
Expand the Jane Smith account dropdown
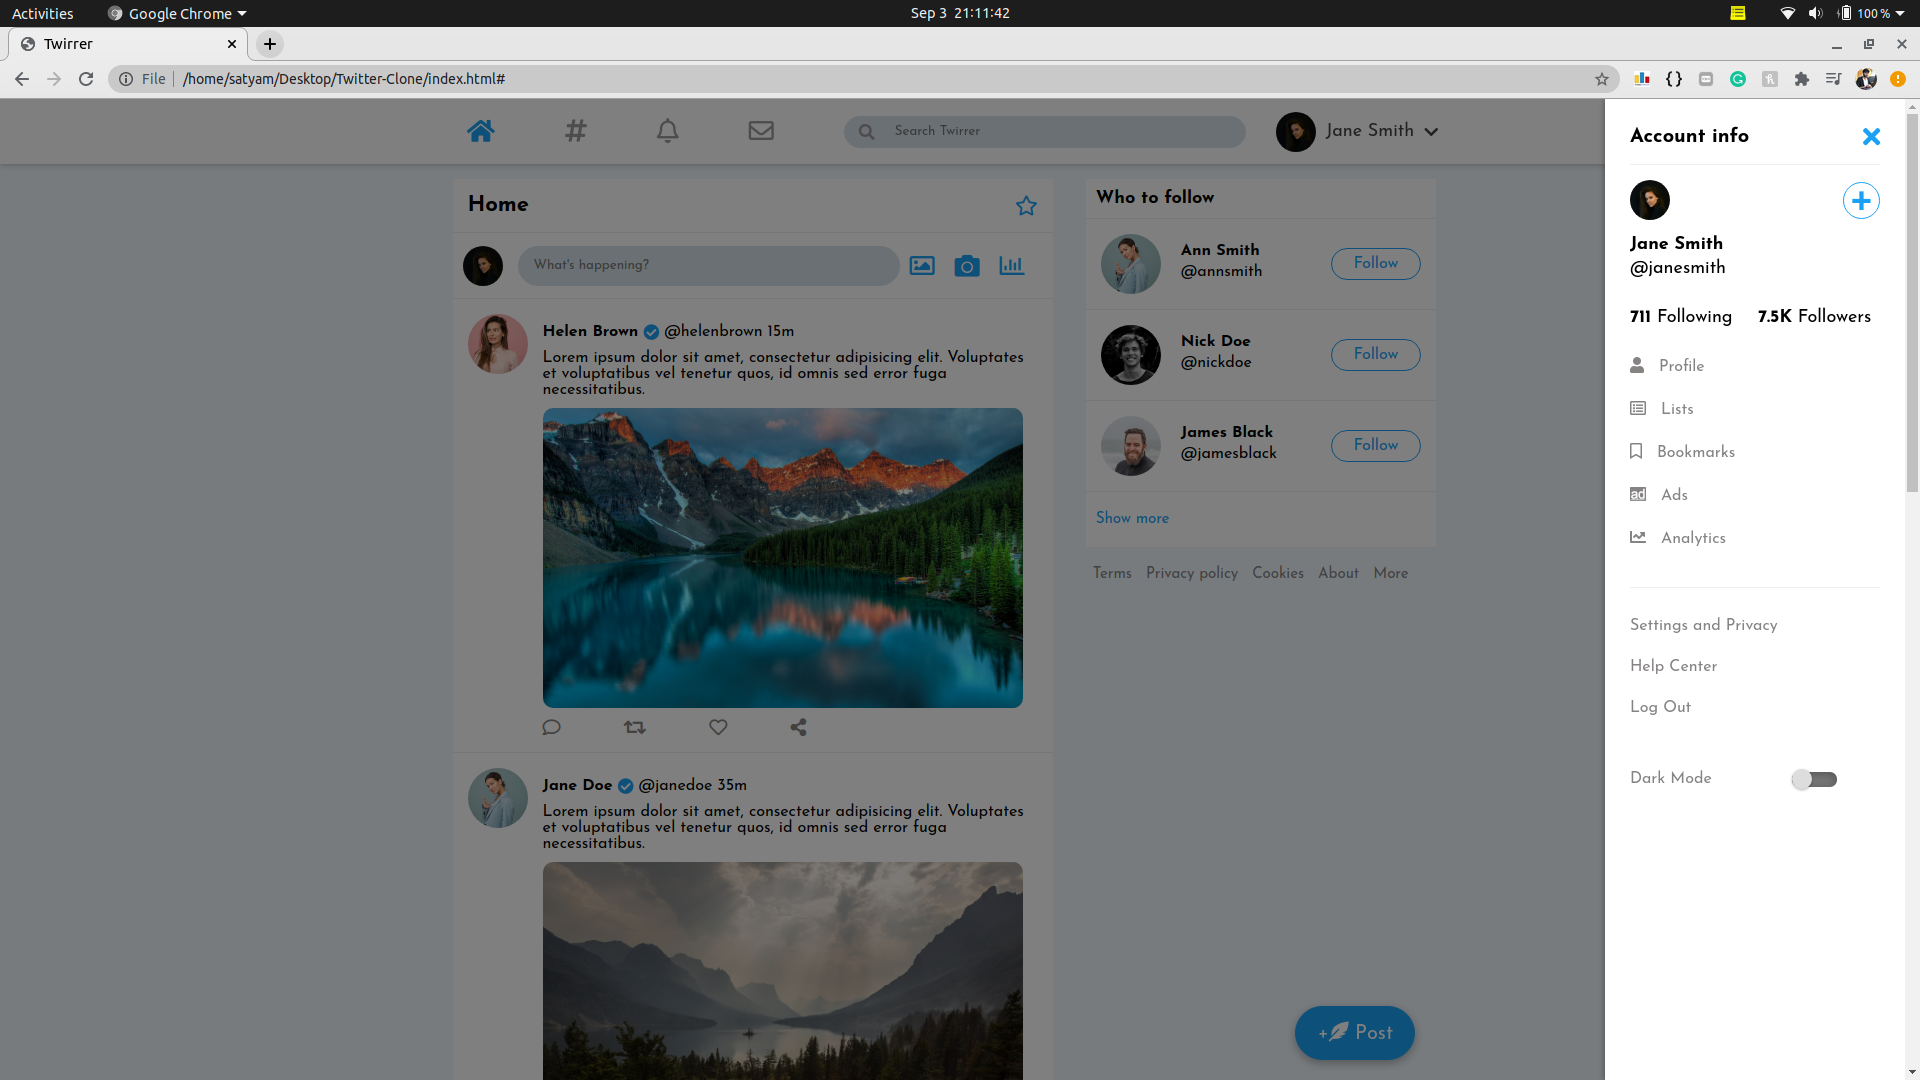pyautogui.click(x=1431, y=132)
